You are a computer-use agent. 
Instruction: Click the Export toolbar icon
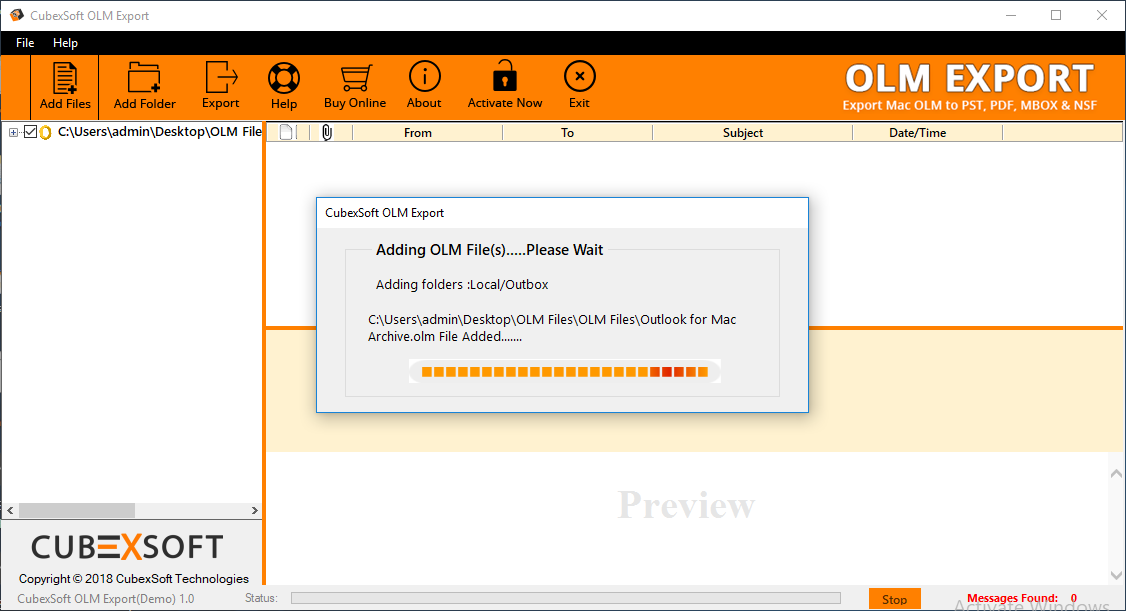pyautogui.click(x=220, y=77)
